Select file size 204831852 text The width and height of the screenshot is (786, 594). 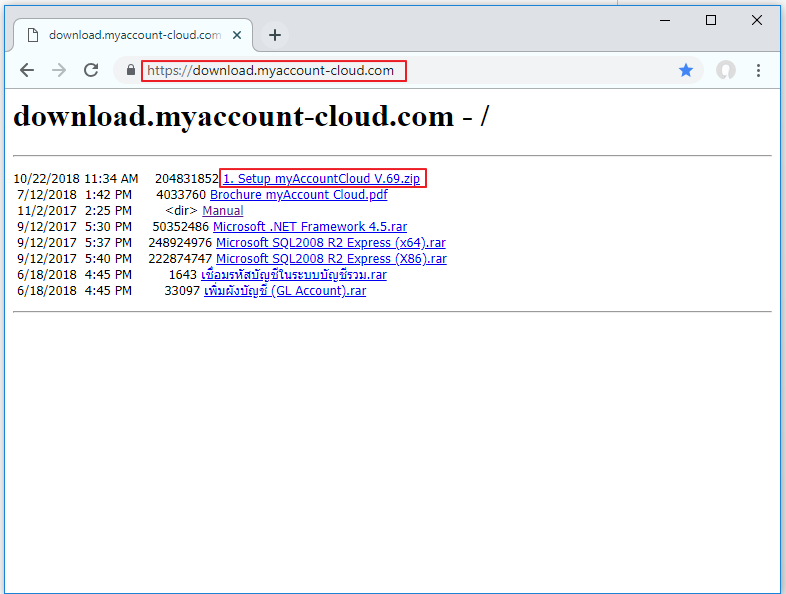point(187,178)
